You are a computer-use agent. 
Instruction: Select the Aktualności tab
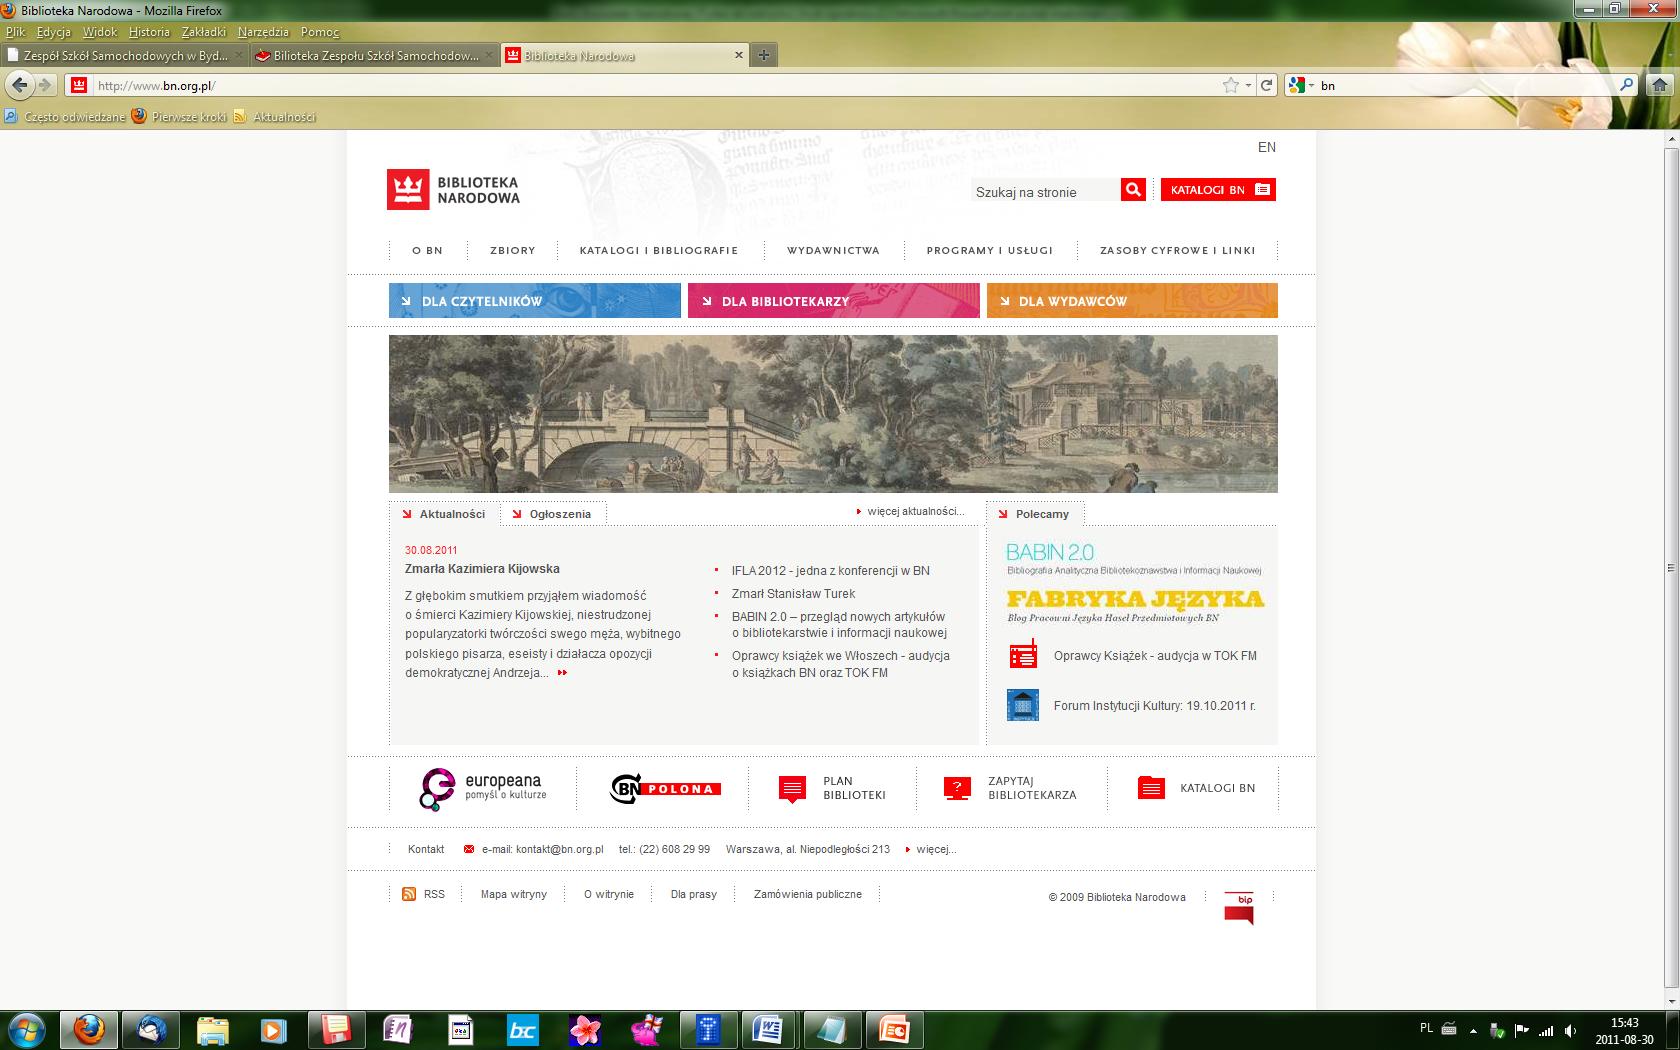coord(444,514)
